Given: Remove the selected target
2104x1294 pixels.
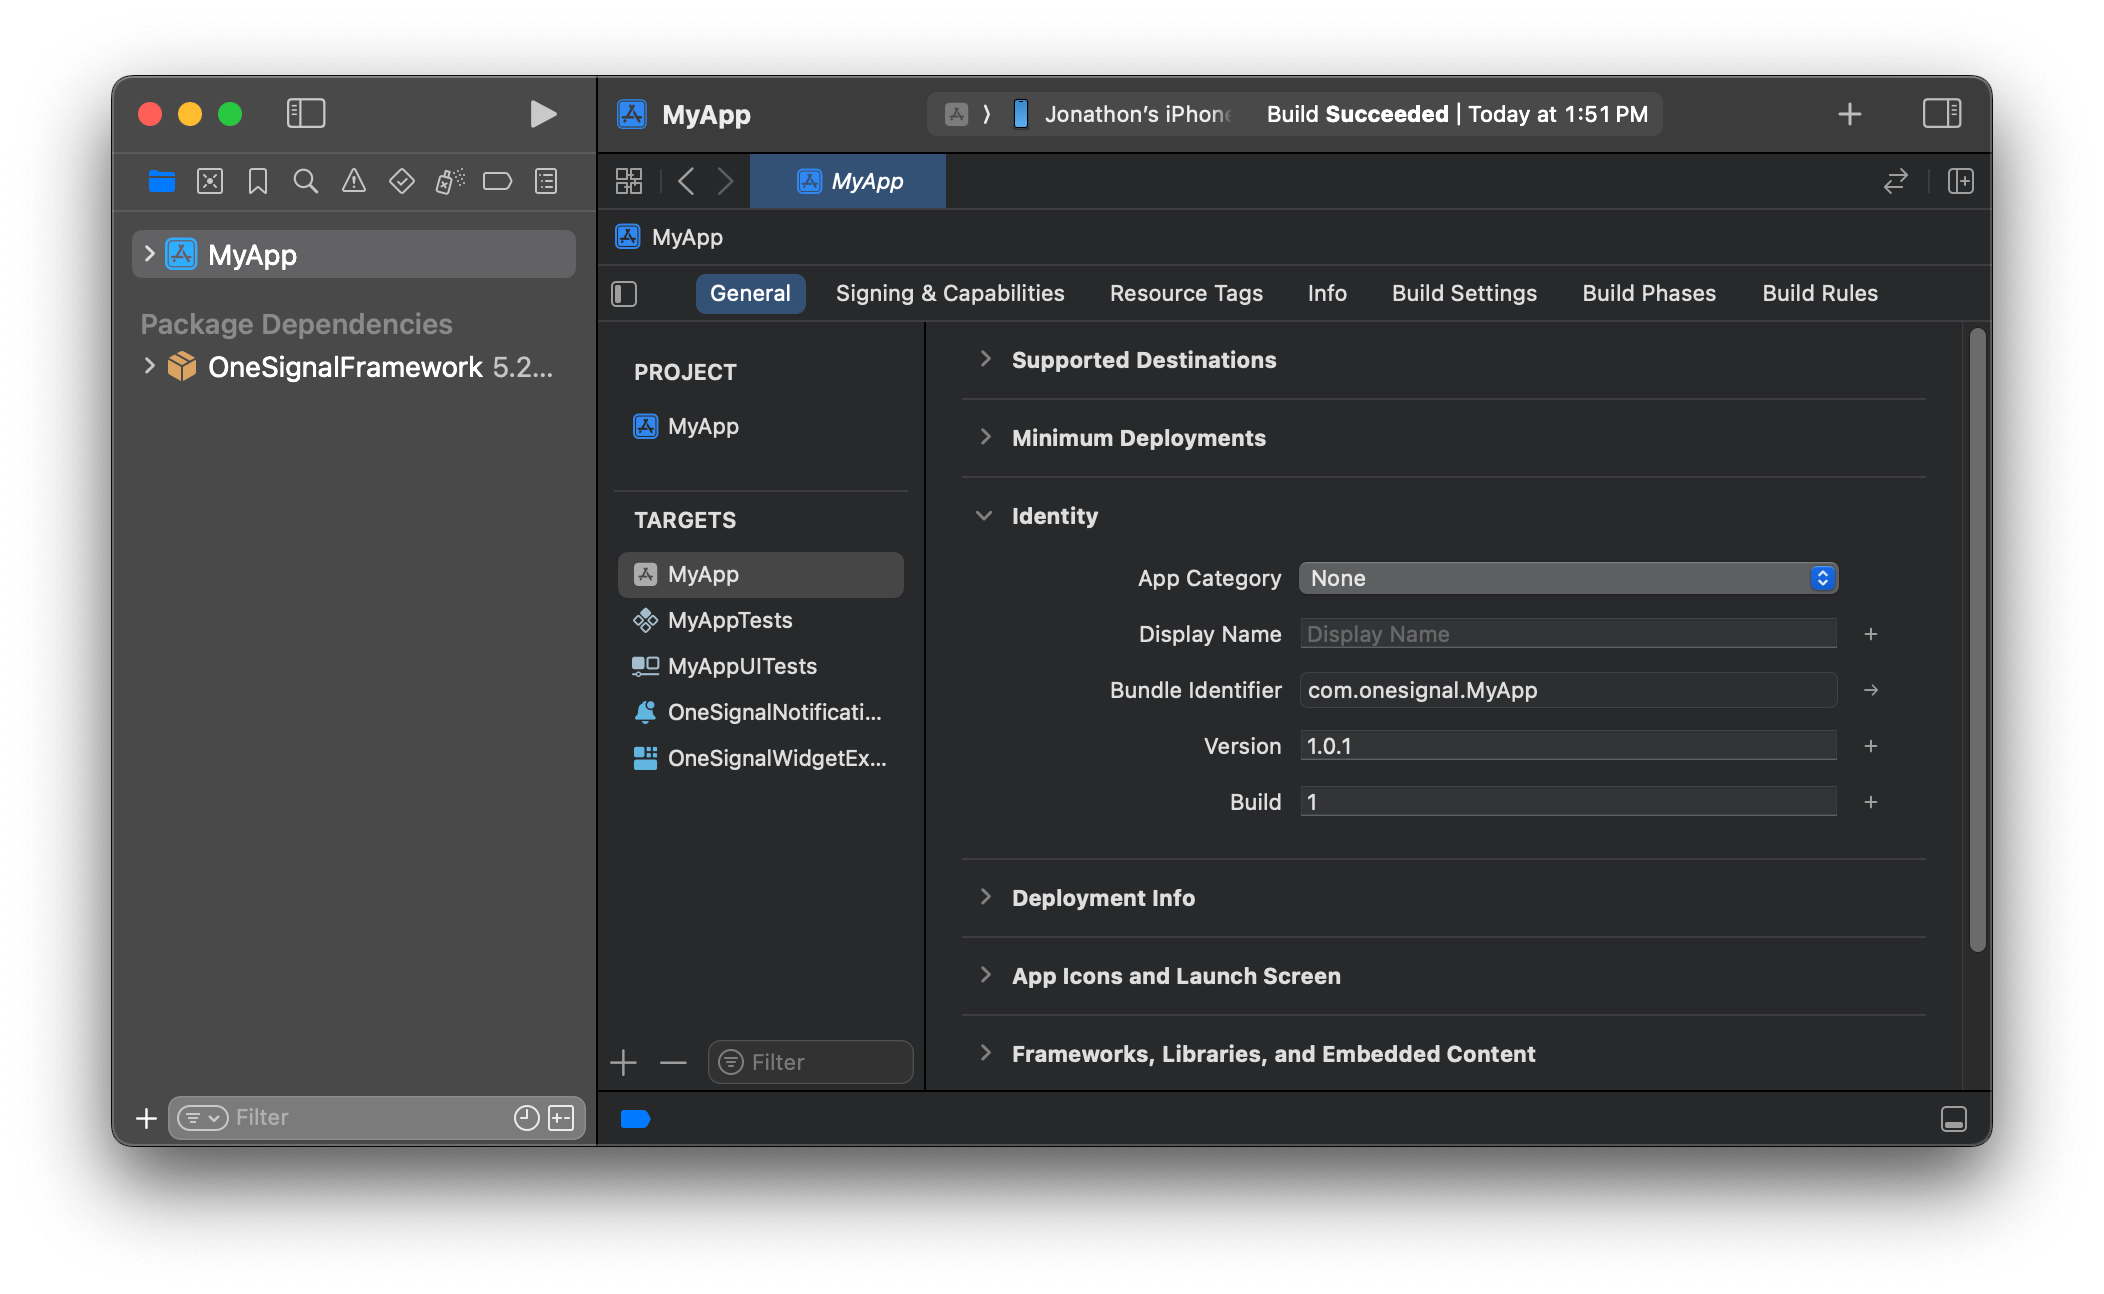Looking at the screenshot, I should (673, 1062).
